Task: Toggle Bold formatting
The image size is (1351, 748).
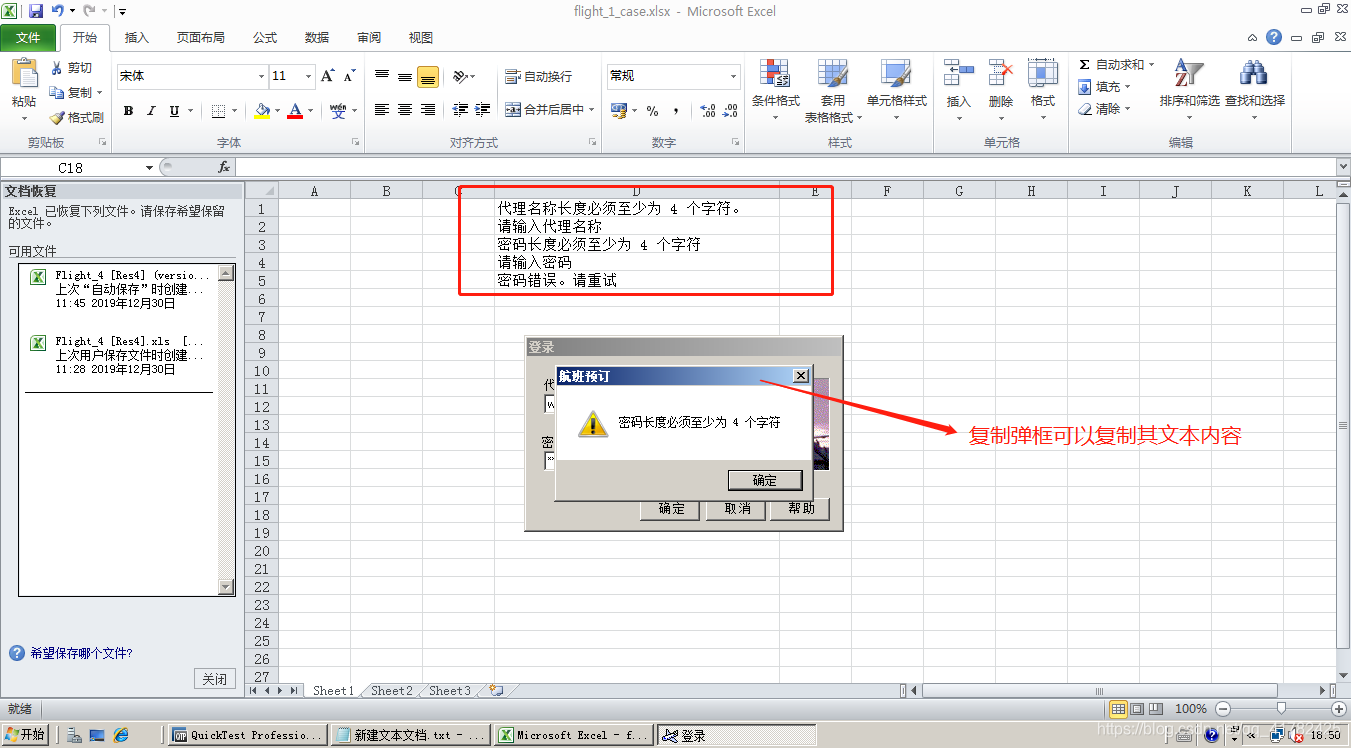Action: point(128,111)
